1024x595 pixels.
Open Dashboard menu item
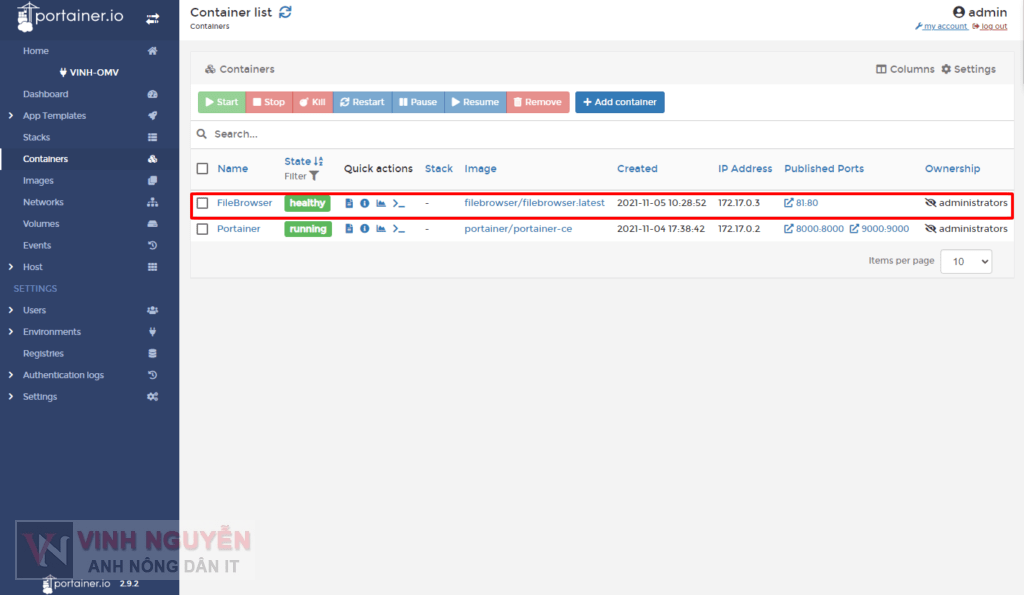pos(46,94)
